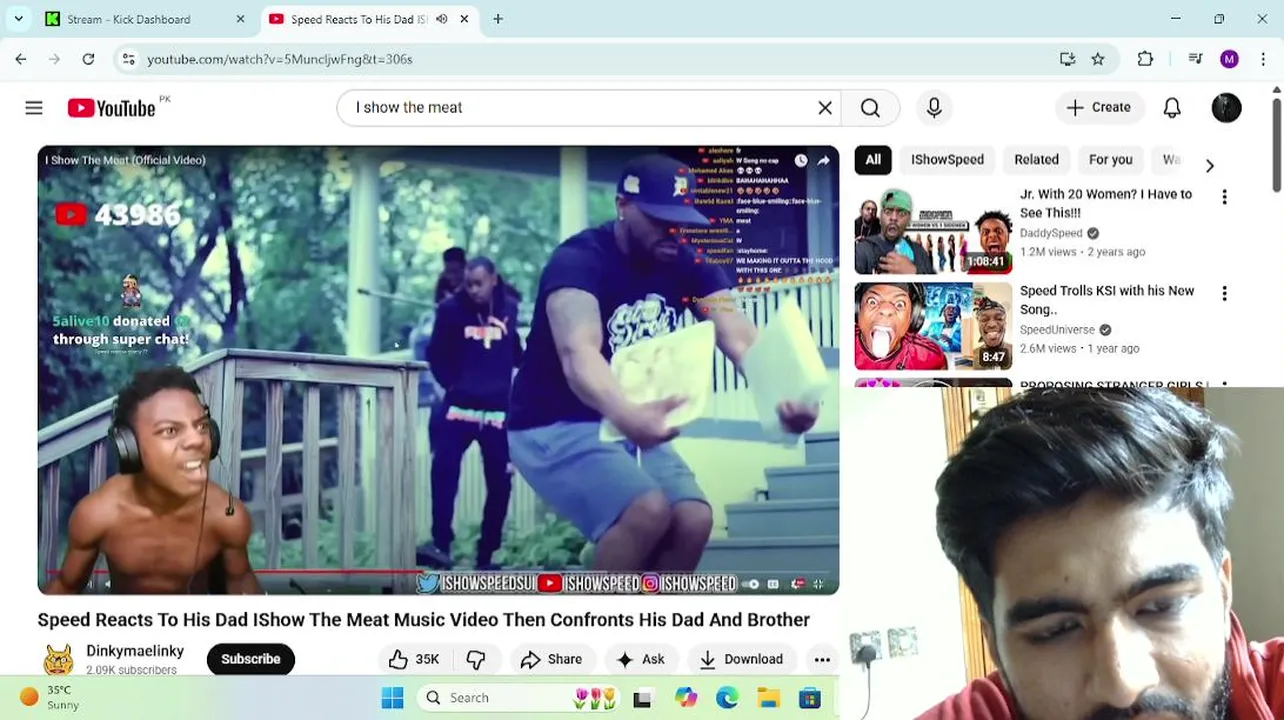Open a new browser tab
This screenshot has height=720, width=1284.
pos(498,19)
